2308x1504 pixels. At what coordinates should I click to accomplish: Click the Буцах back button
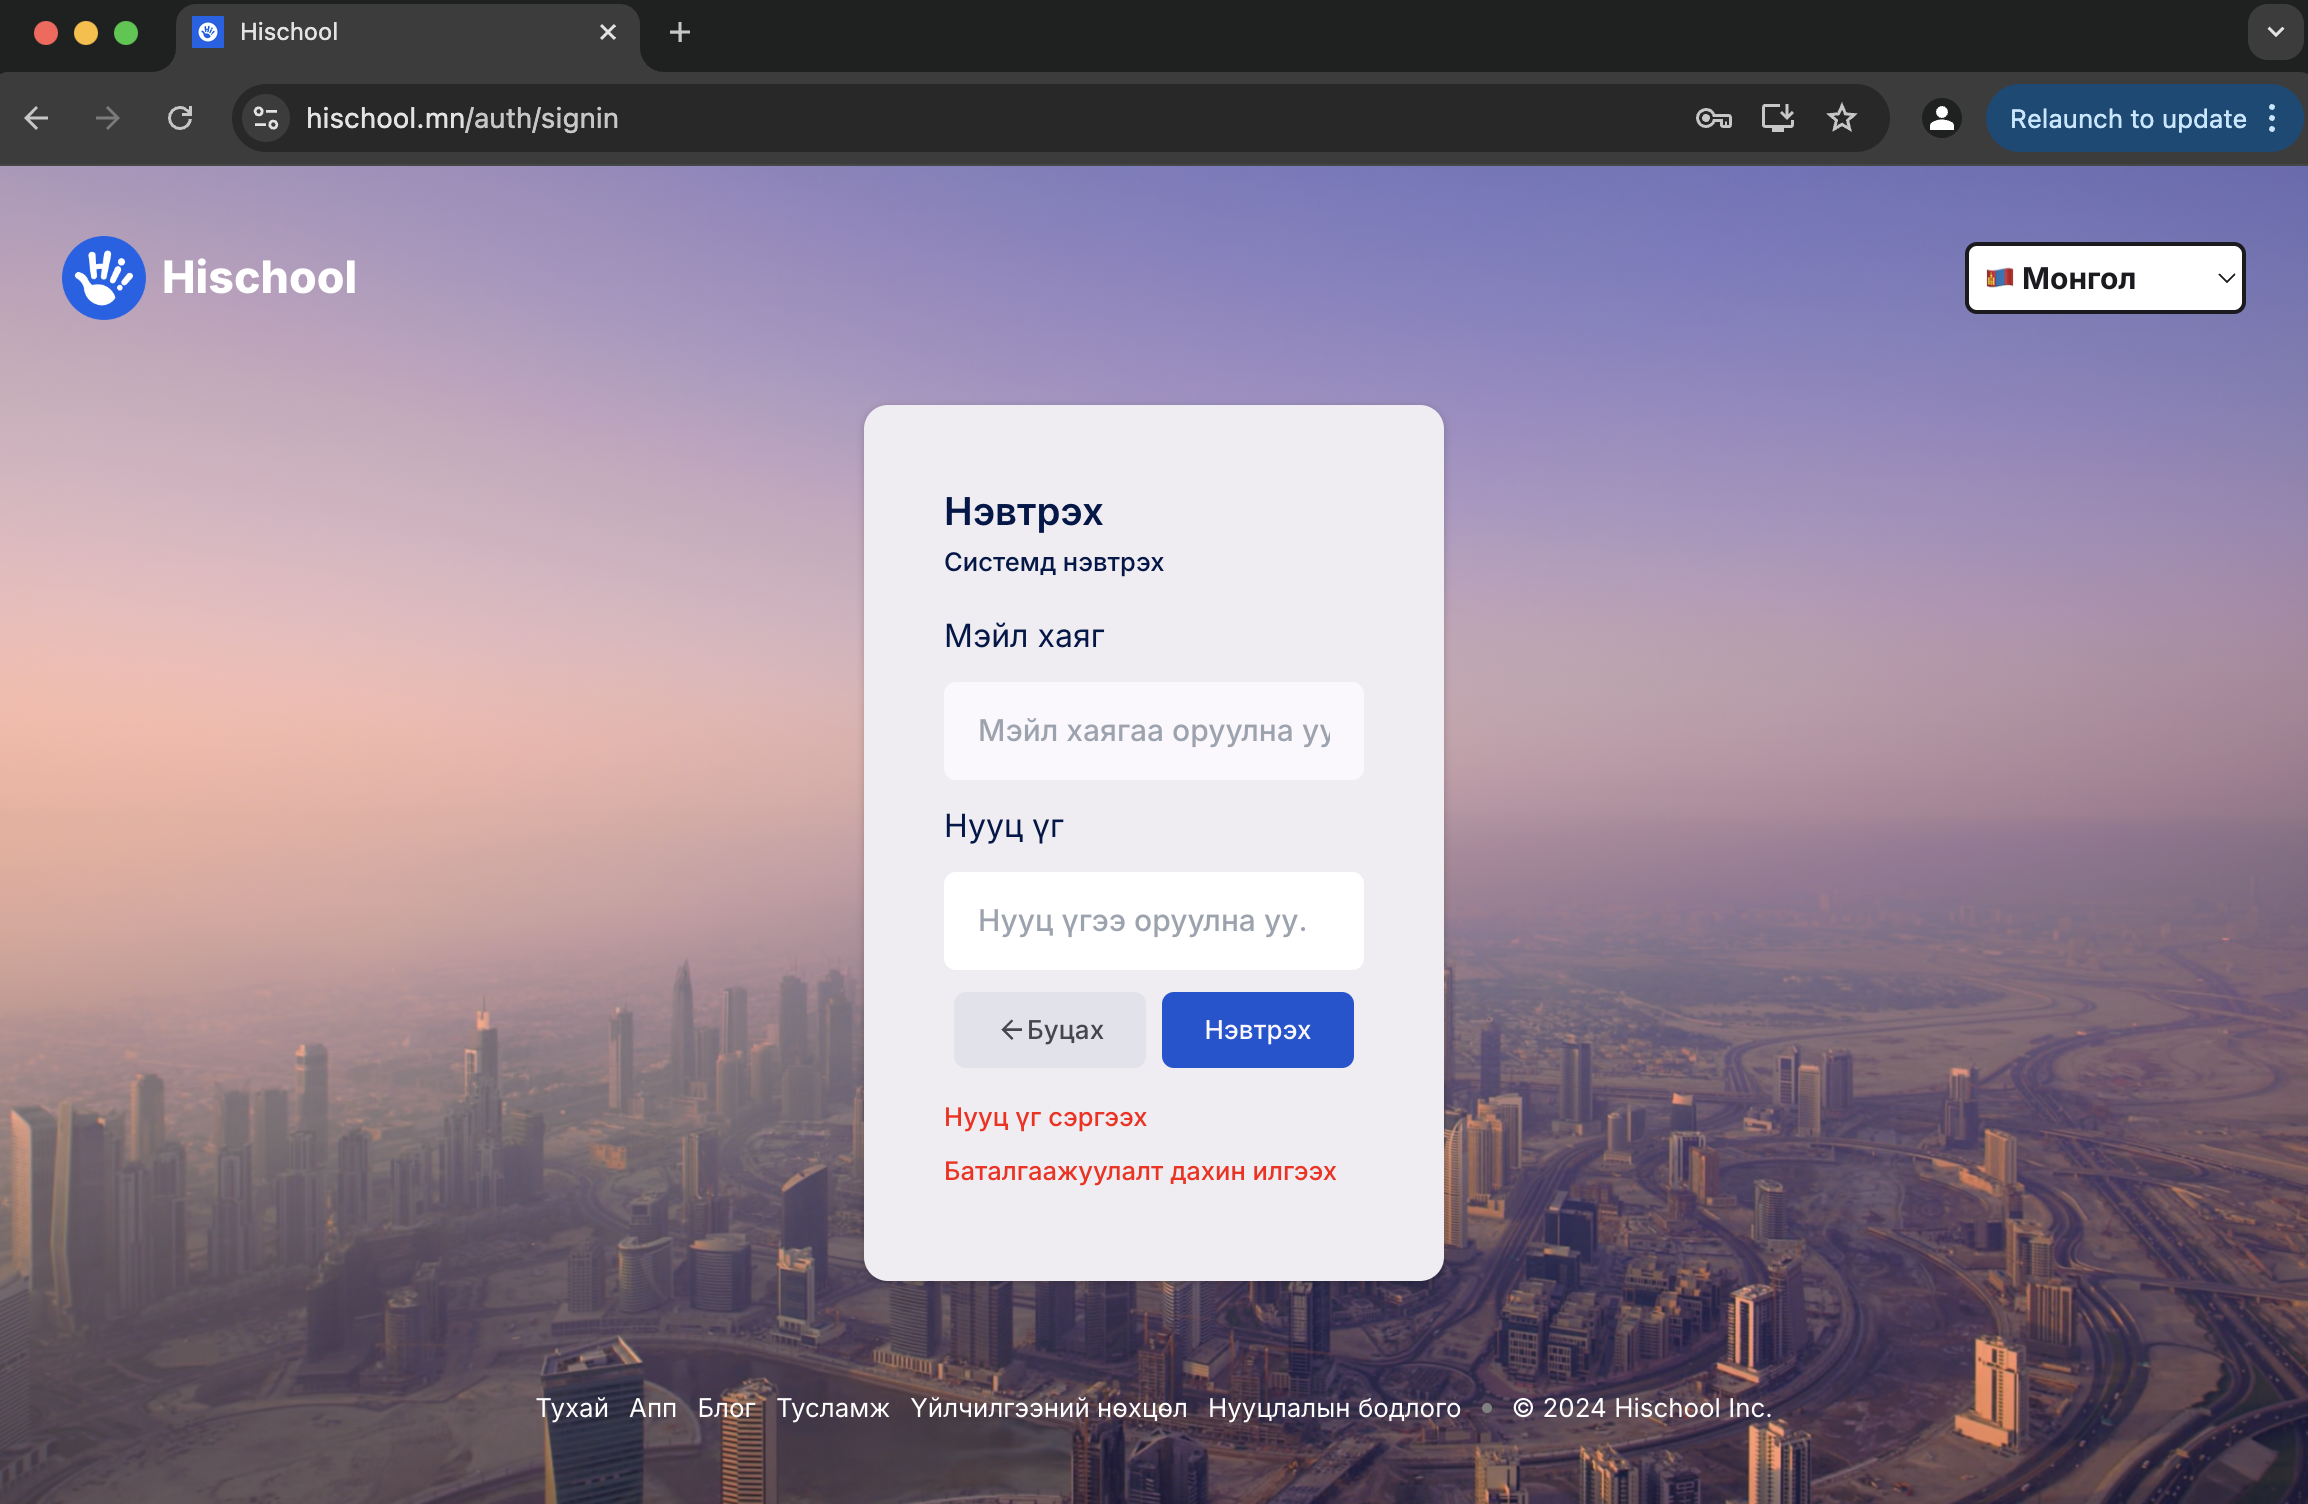coord(1050,1030)
